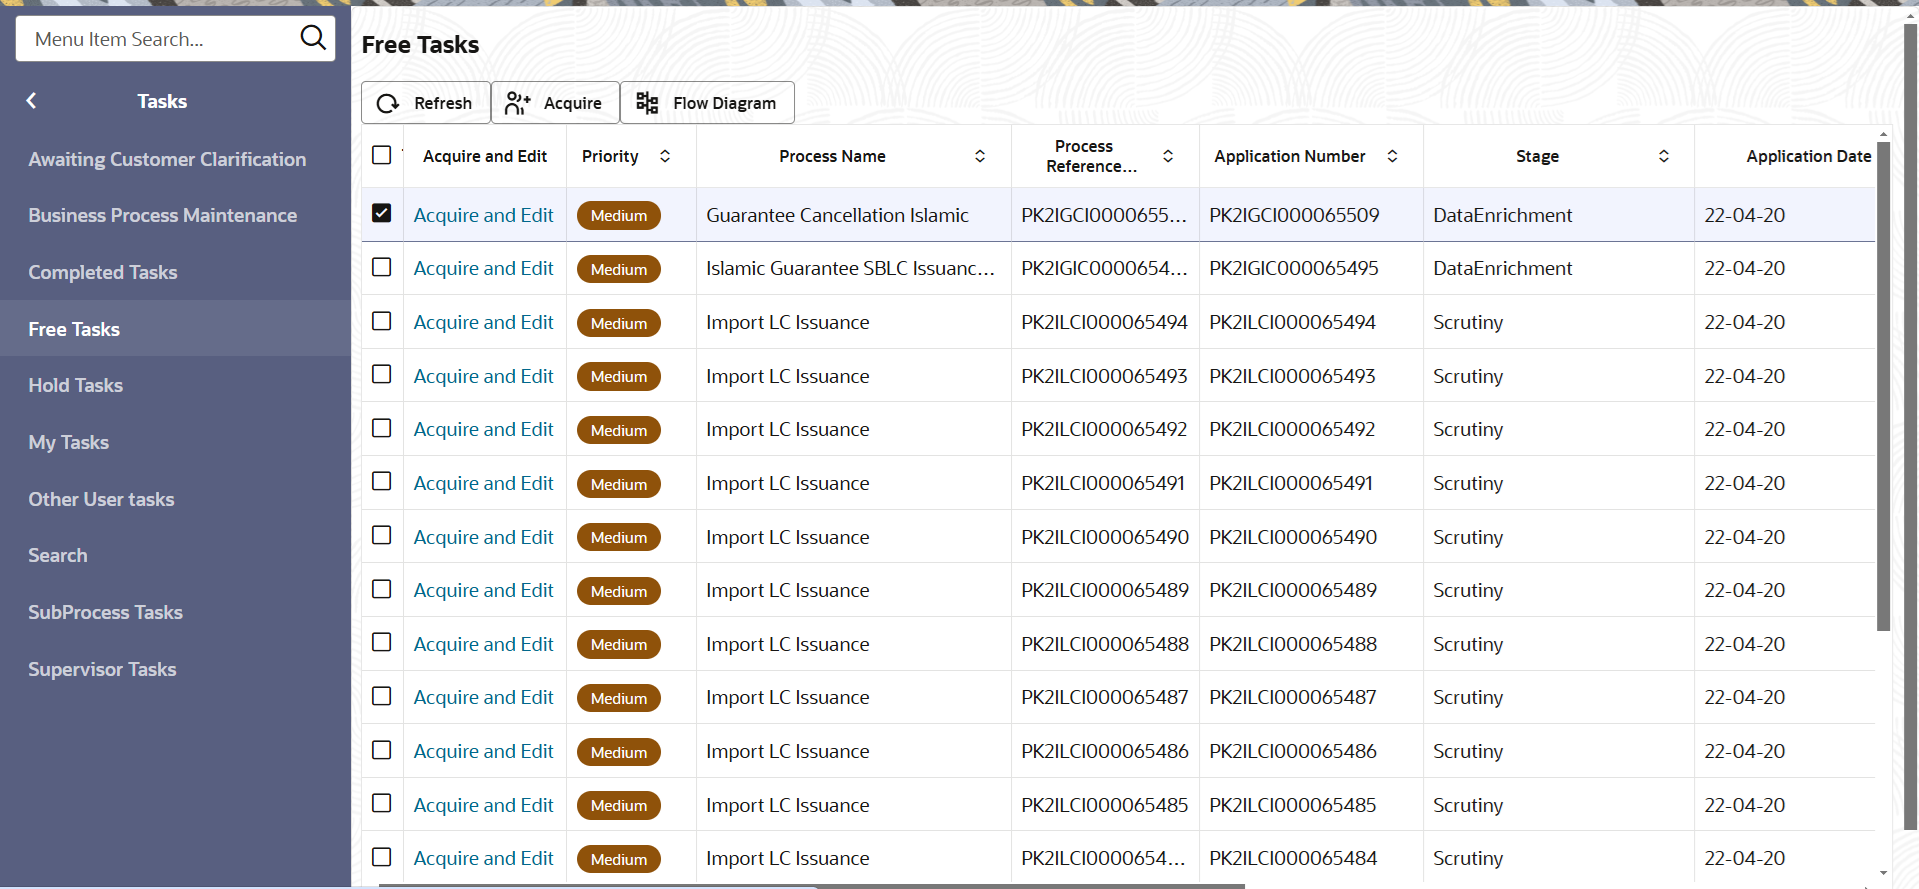The width and height of the screenshot is (1919, 889).
Task: Check the row checkbox for PK2ILCI000065486
Action: click(x=381, y=750)
